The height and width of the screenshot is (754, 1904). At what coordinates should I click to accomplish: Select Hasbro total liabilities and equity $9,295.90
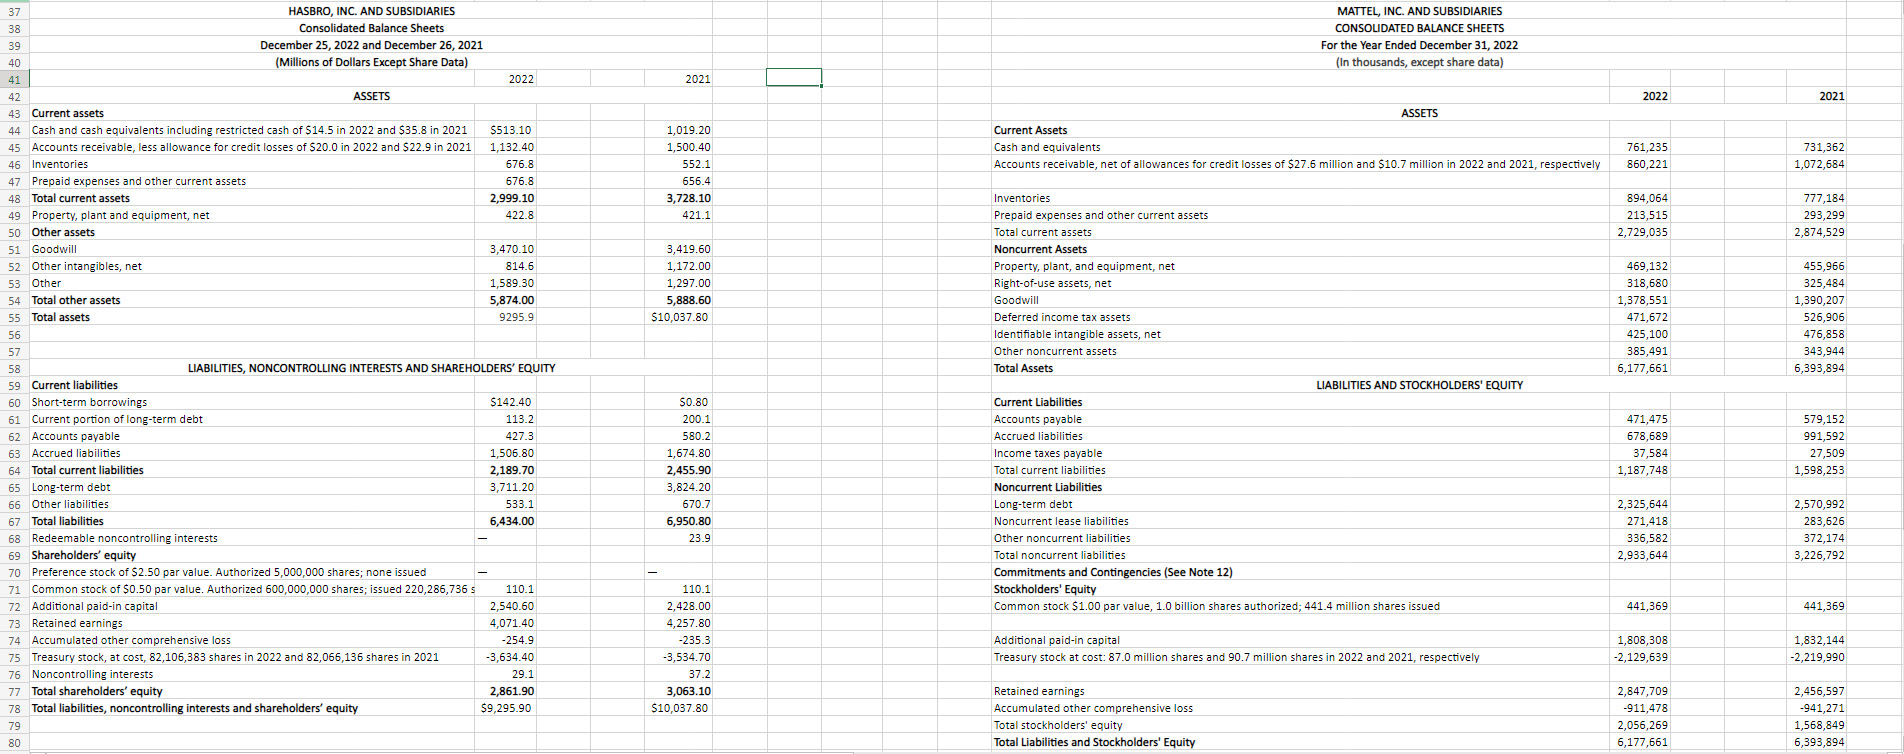[x=507, y=708]
